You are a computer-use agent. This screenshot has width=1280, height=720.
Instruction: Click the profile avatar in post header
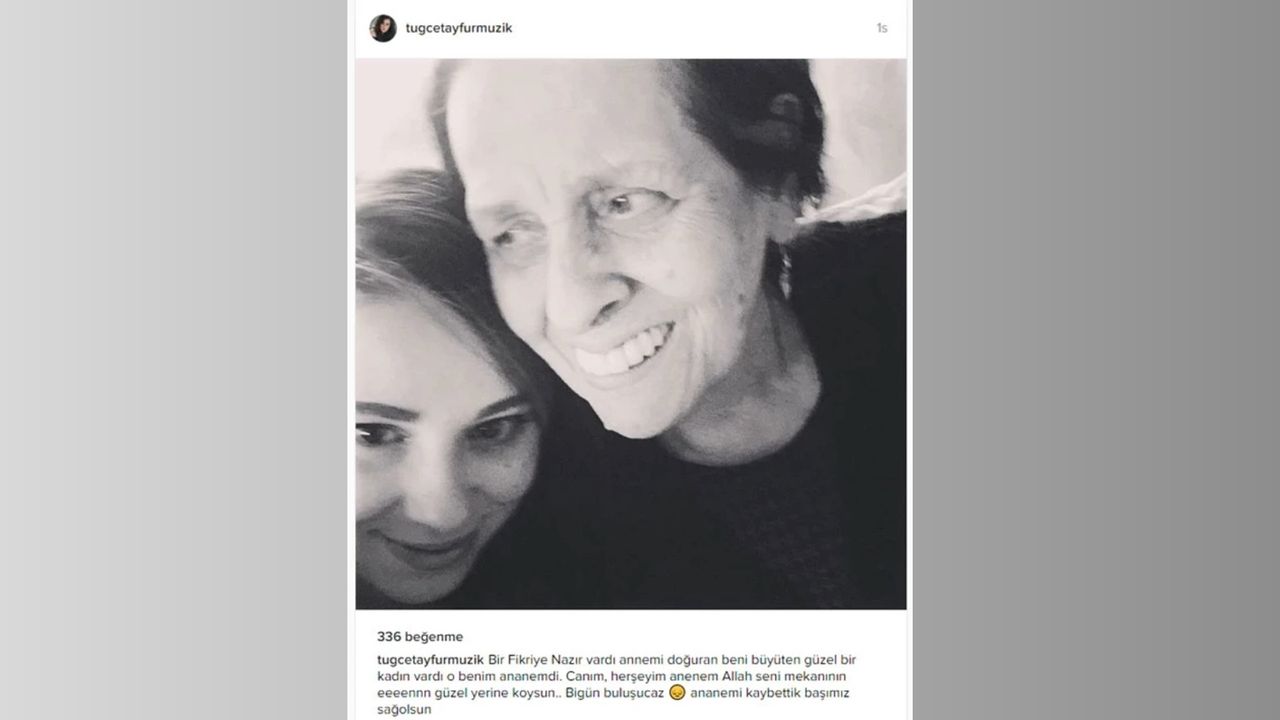point(383,28)
